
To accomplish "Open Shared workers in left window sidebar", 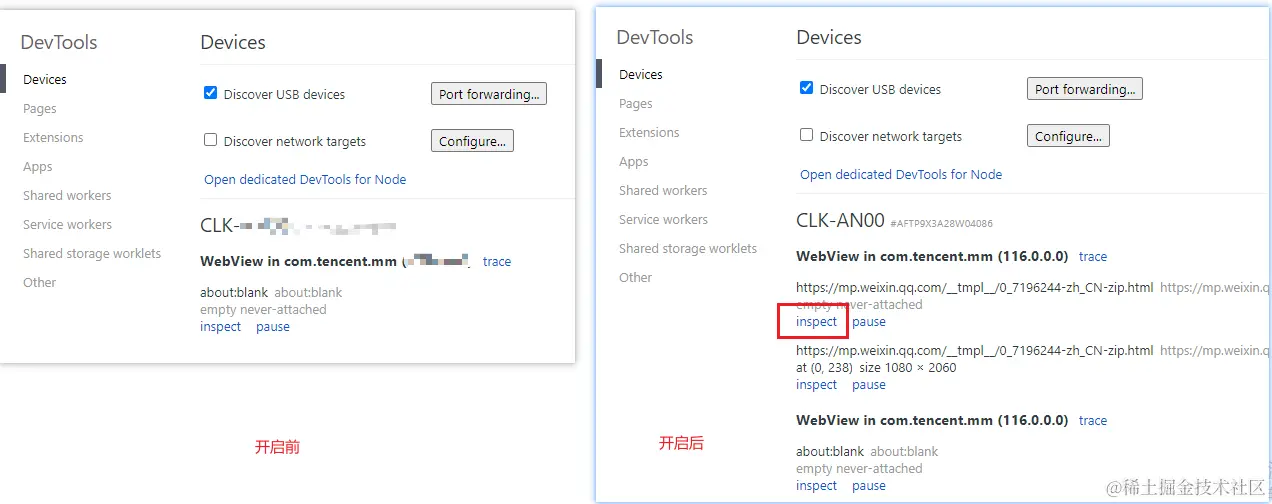I will click(67, 195).
